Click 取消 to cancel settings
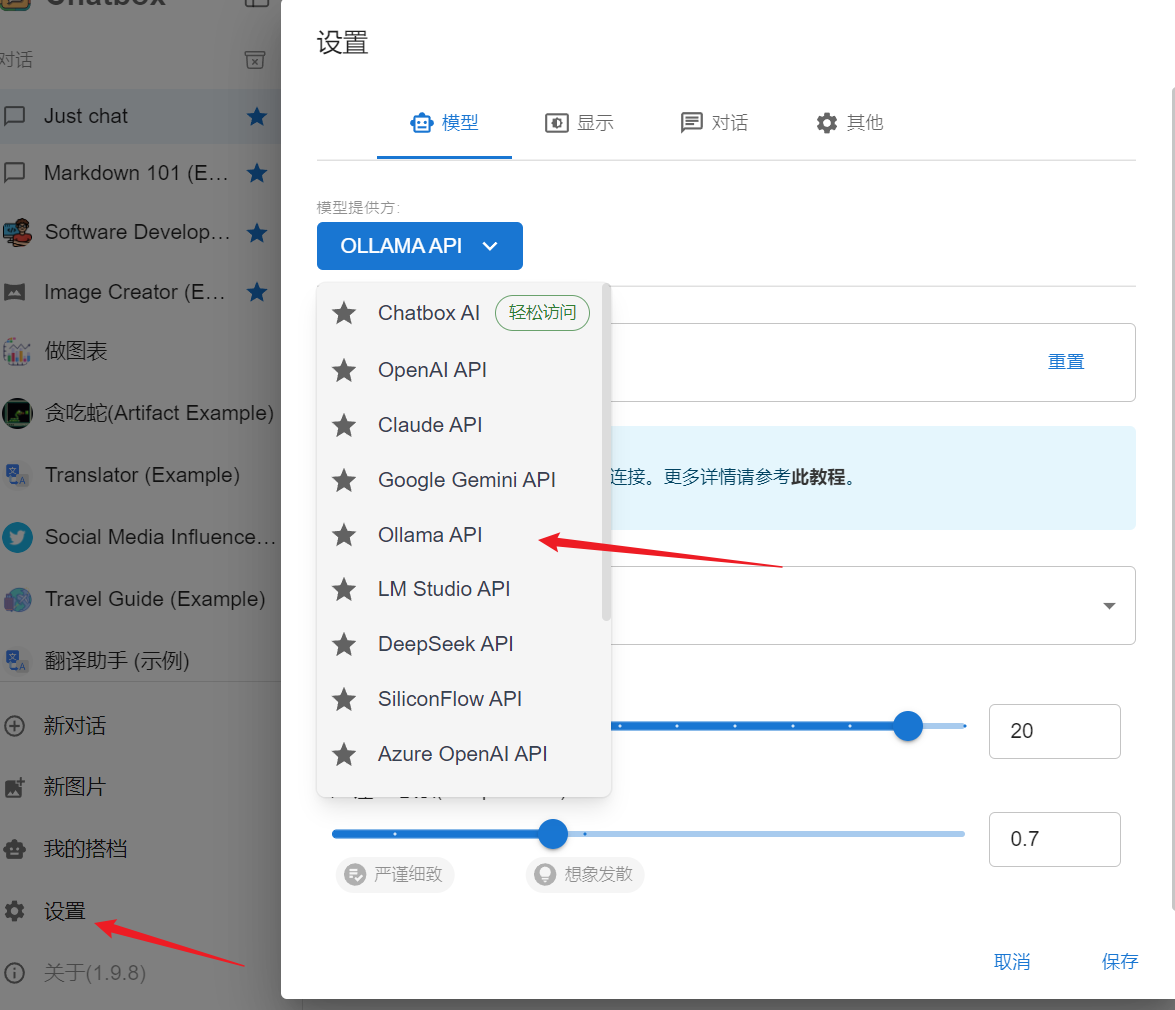Image resolution: width=1175 pixels, height=1010 pixels. pos(1012,961)
